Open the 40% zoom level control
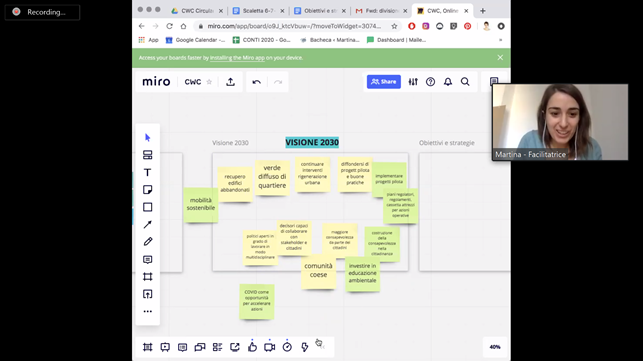Image resolution: width=643 pixels, height=361 pixels. click(x=495, y=347)
